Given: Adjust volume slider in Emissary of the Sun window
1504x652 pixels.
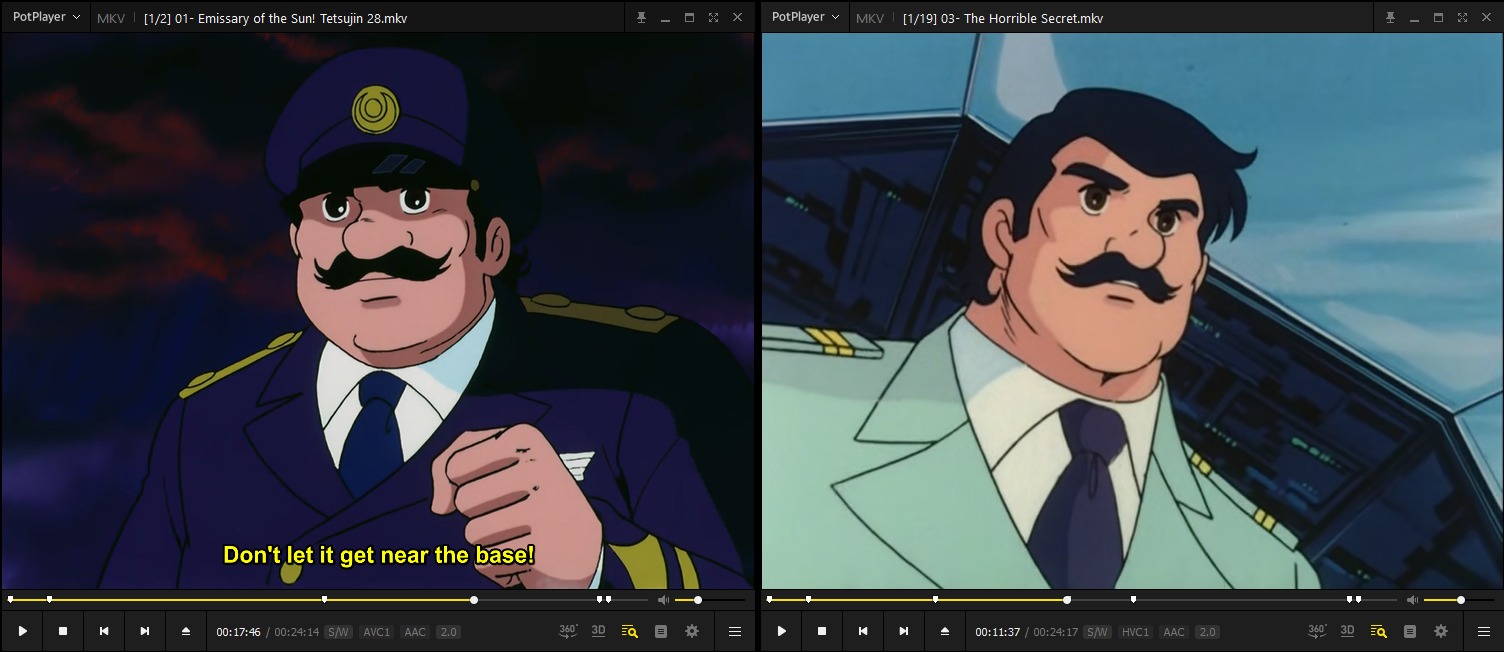Looking at the screenshot, I should (711, 600).
